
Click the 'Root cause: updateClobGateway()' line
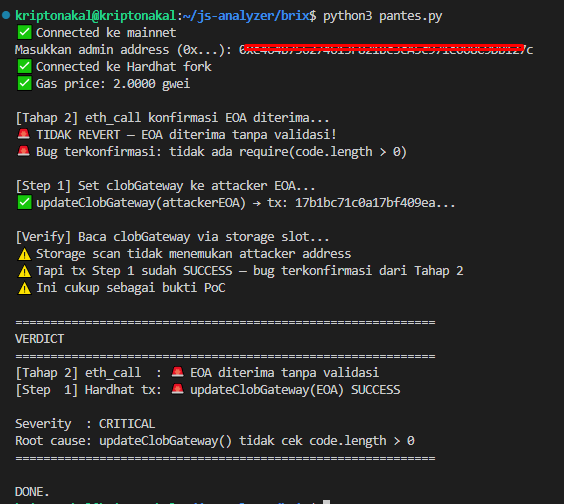[215, 441]
